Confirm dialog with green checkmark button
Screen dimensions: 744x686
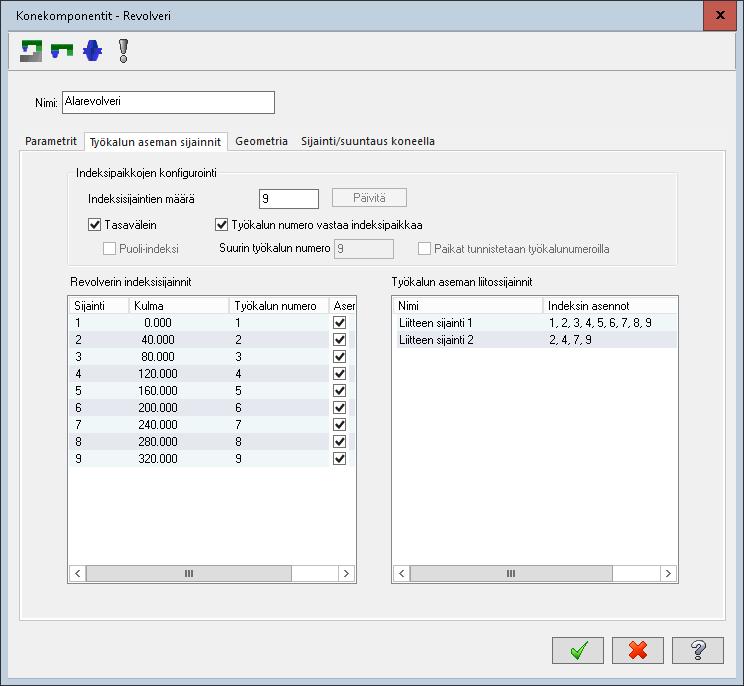578,650
